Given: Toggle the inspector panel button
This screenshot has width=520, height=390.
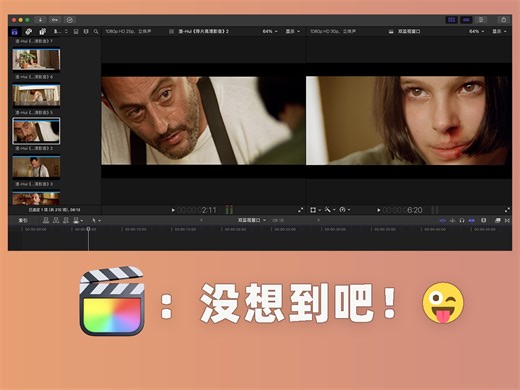Looking at the screenshot, I should [481, 20].
